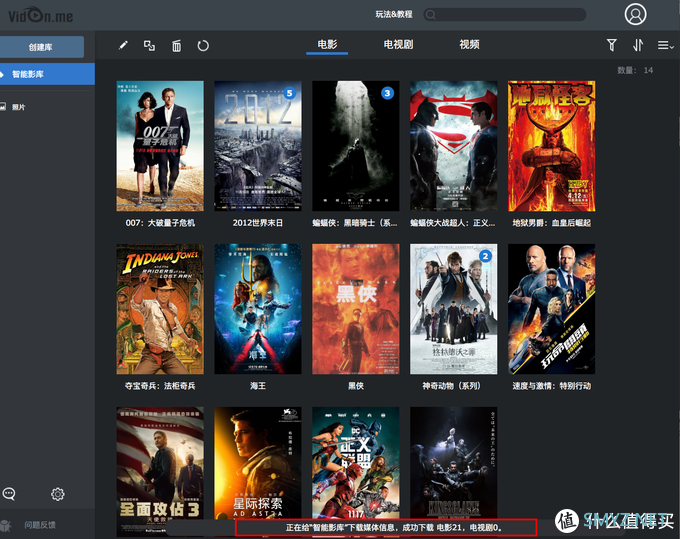Click the 问题反馈 link

(x=40, y=525)
